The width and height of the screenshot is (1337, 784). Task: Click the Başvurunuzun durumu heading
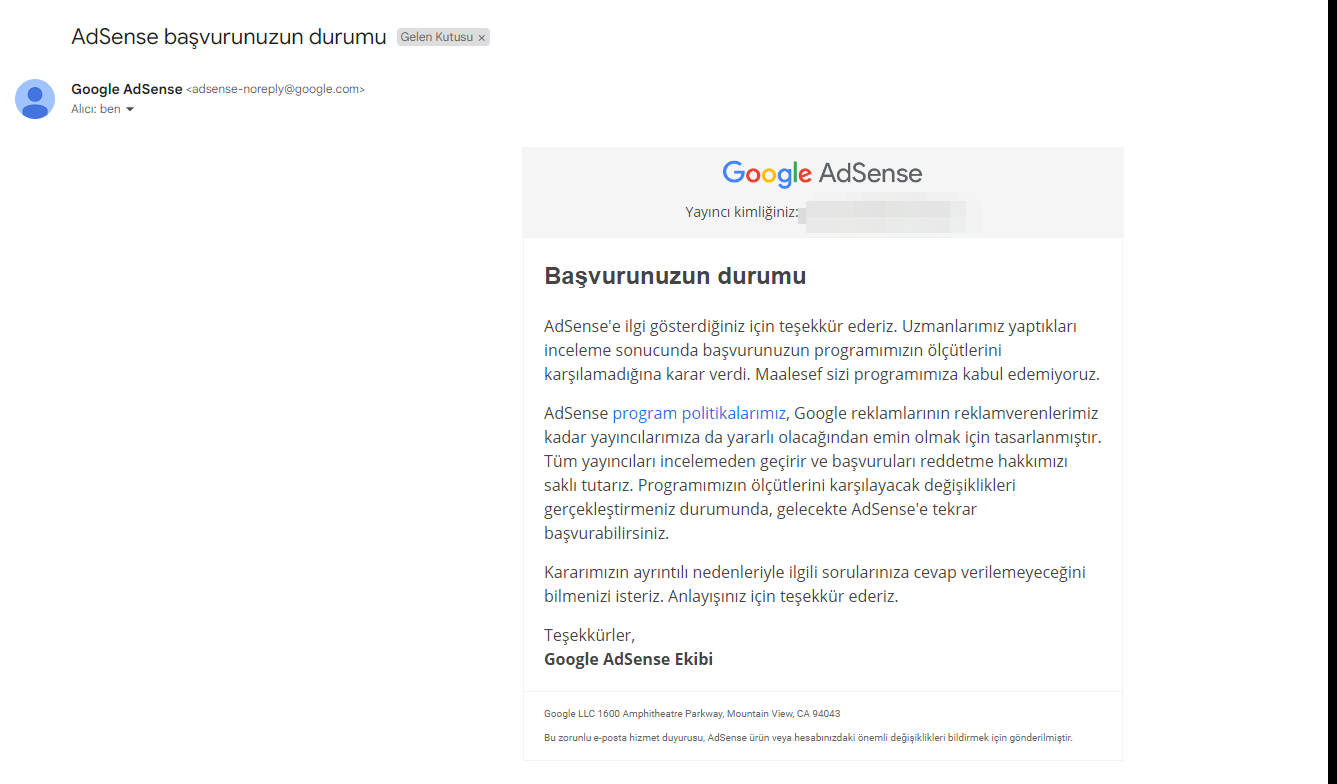click(675, 276)
